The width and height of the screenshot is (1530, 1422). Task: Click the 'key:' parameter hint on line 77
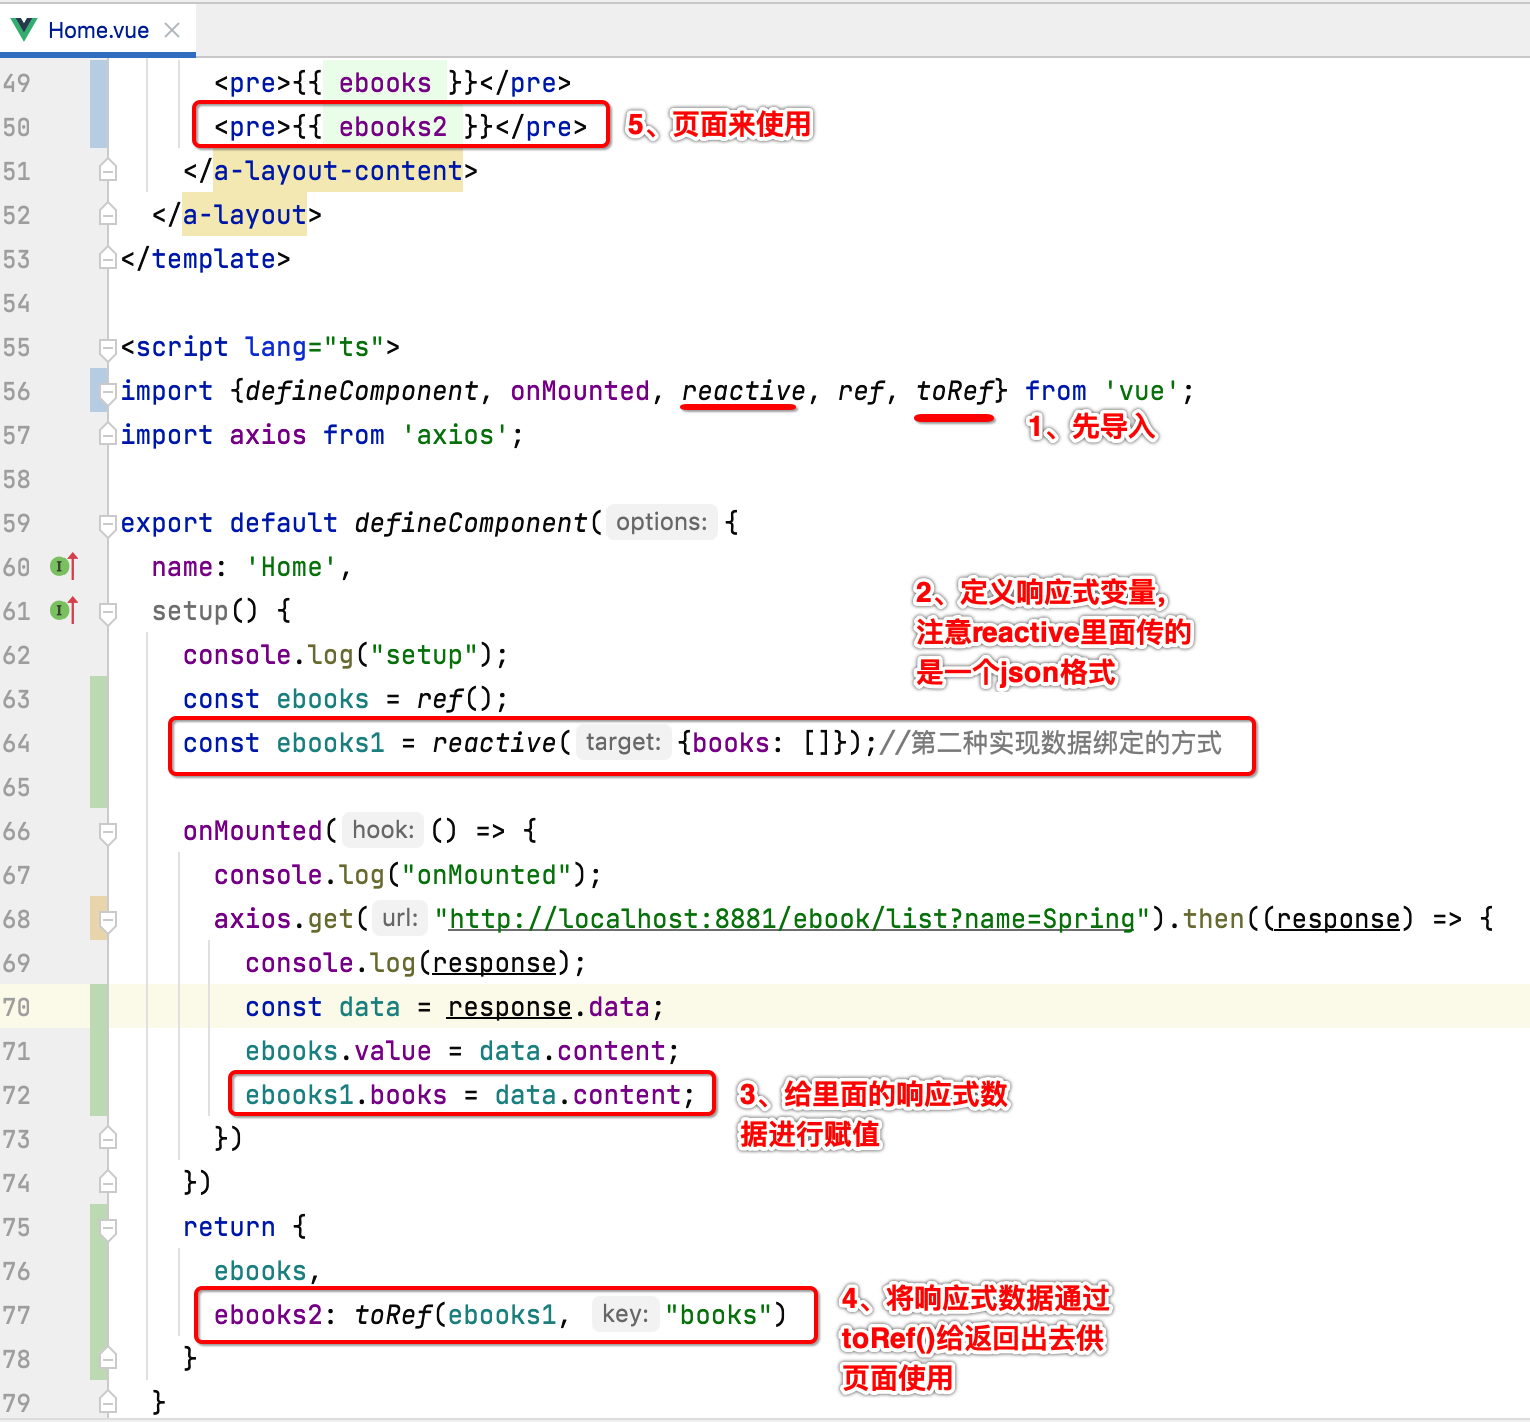pyautogui.click(x=625, y=1314)
